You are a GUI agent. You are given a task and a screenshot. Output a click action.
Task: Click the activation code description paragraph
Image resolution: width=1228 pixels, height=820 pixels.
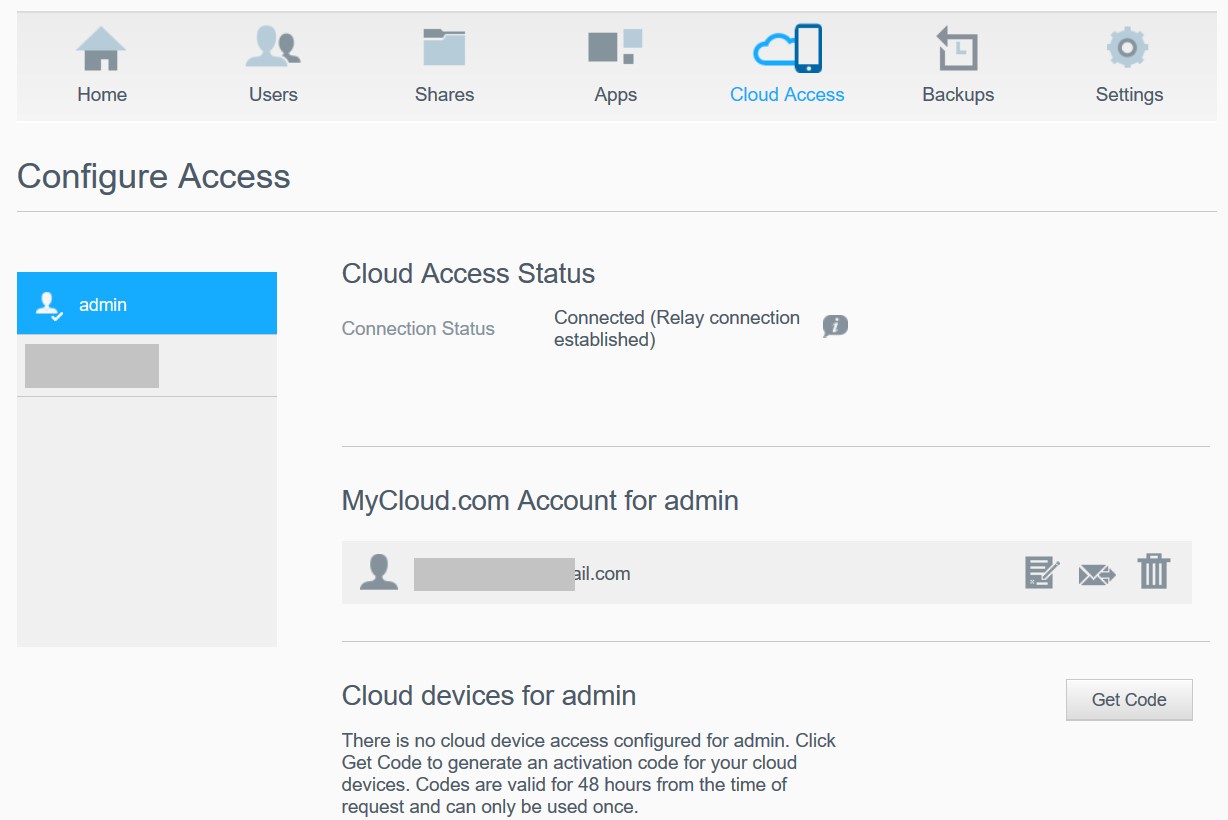589,773
